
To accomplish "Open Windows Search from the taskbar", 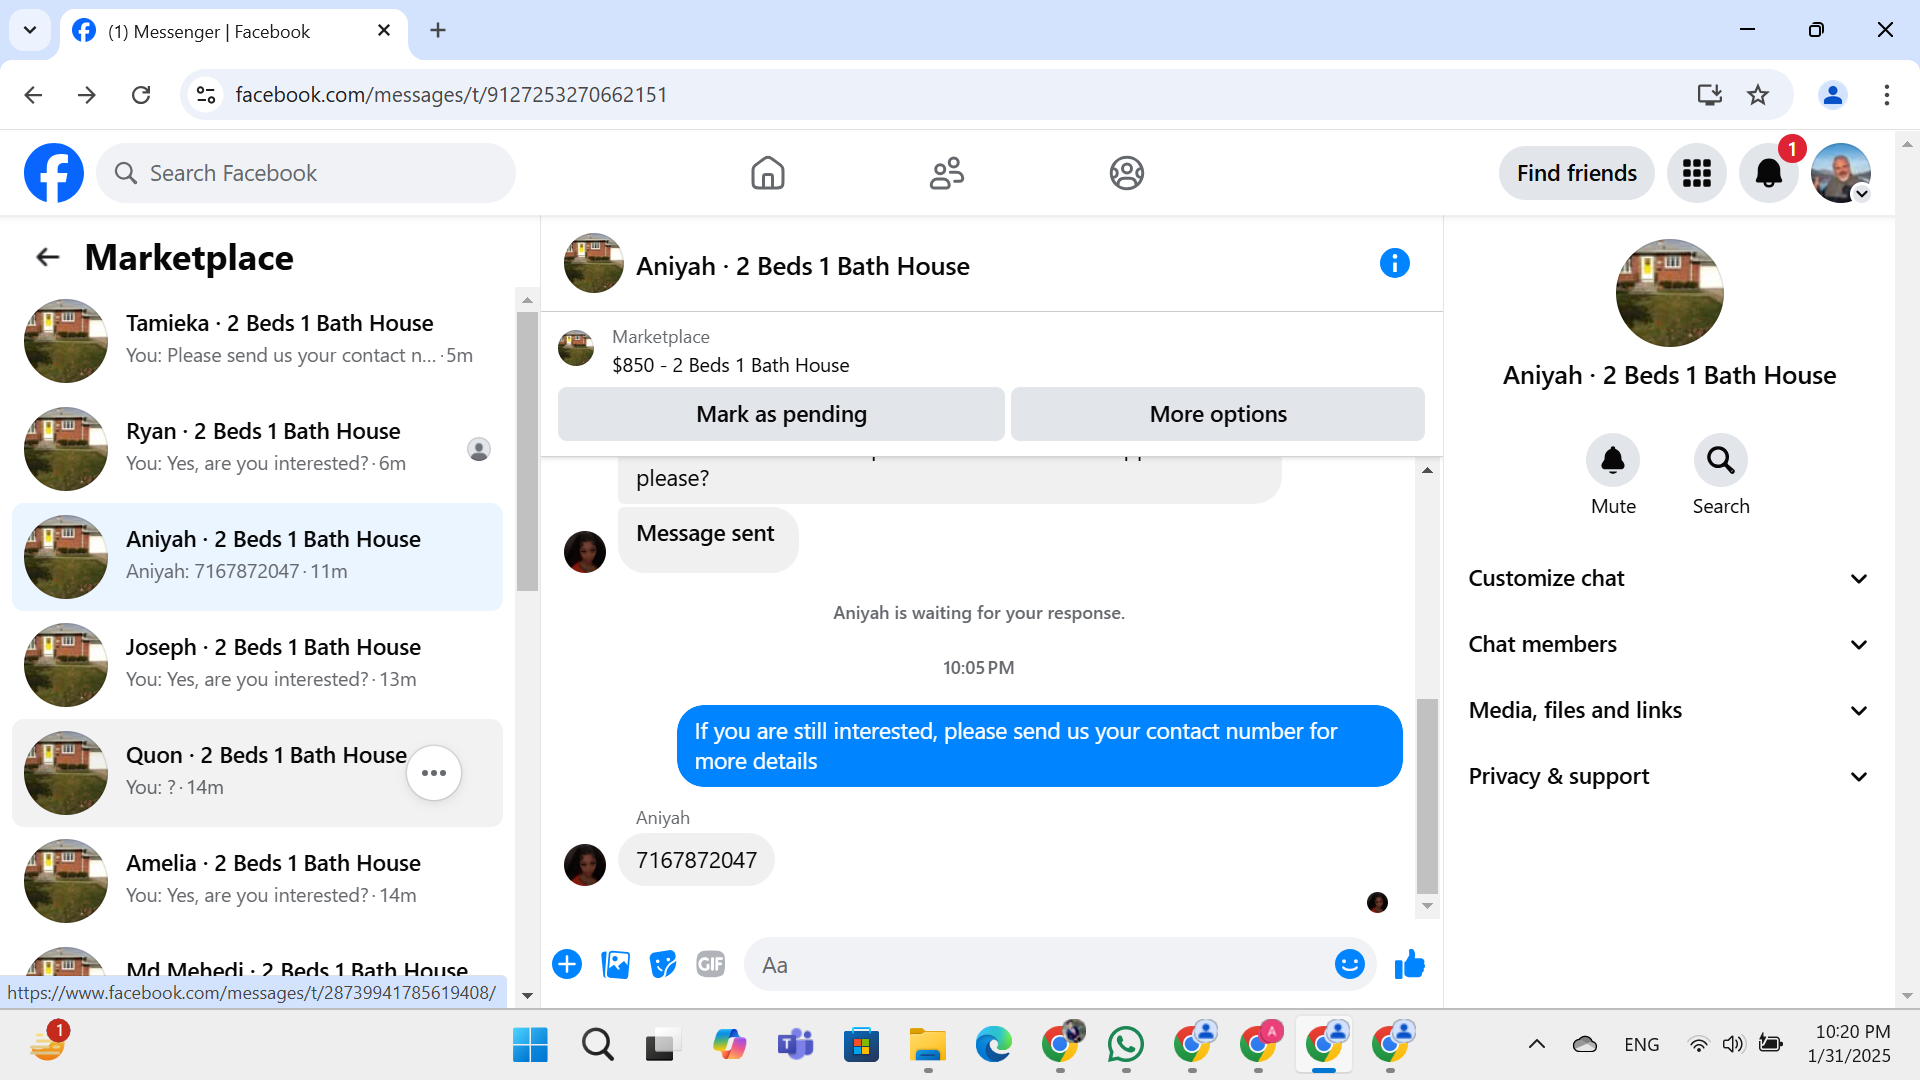I will pos(597,1045).
